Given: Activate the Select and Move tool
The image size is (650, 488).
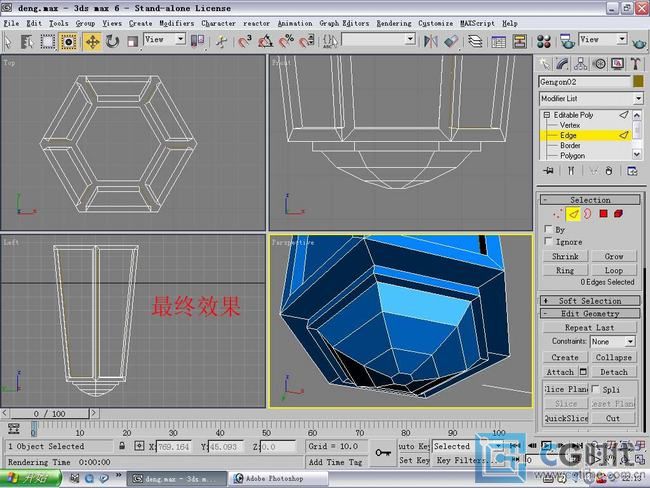Looking at the screenshot, I should [92, 42].
